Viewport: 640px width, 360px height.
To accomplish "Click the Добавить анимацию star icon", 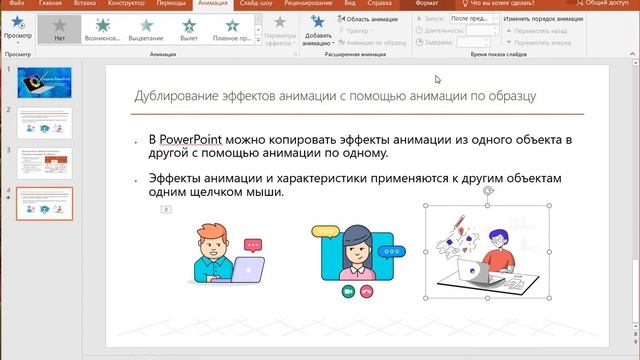I will click(x=318, y=21).
